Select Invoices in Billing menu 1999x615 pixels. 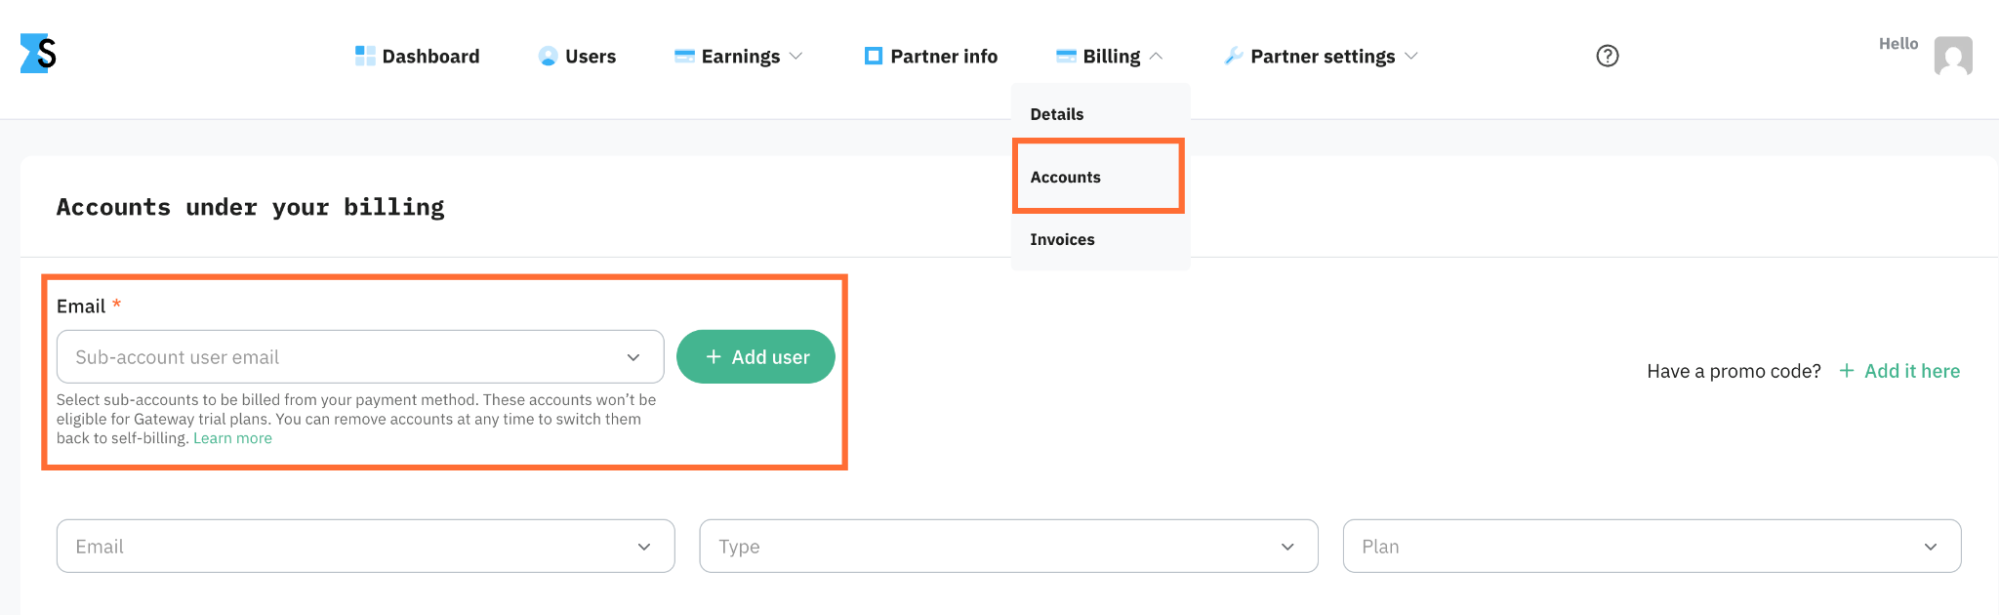coord(1062,239)
